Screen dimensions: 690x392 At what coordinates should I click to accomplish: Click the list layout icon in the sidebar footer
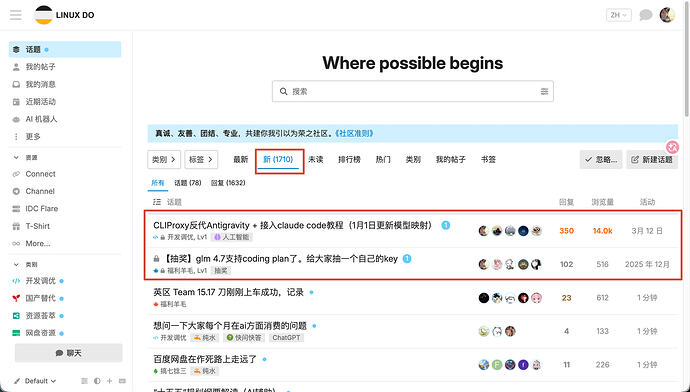point(85,381)
